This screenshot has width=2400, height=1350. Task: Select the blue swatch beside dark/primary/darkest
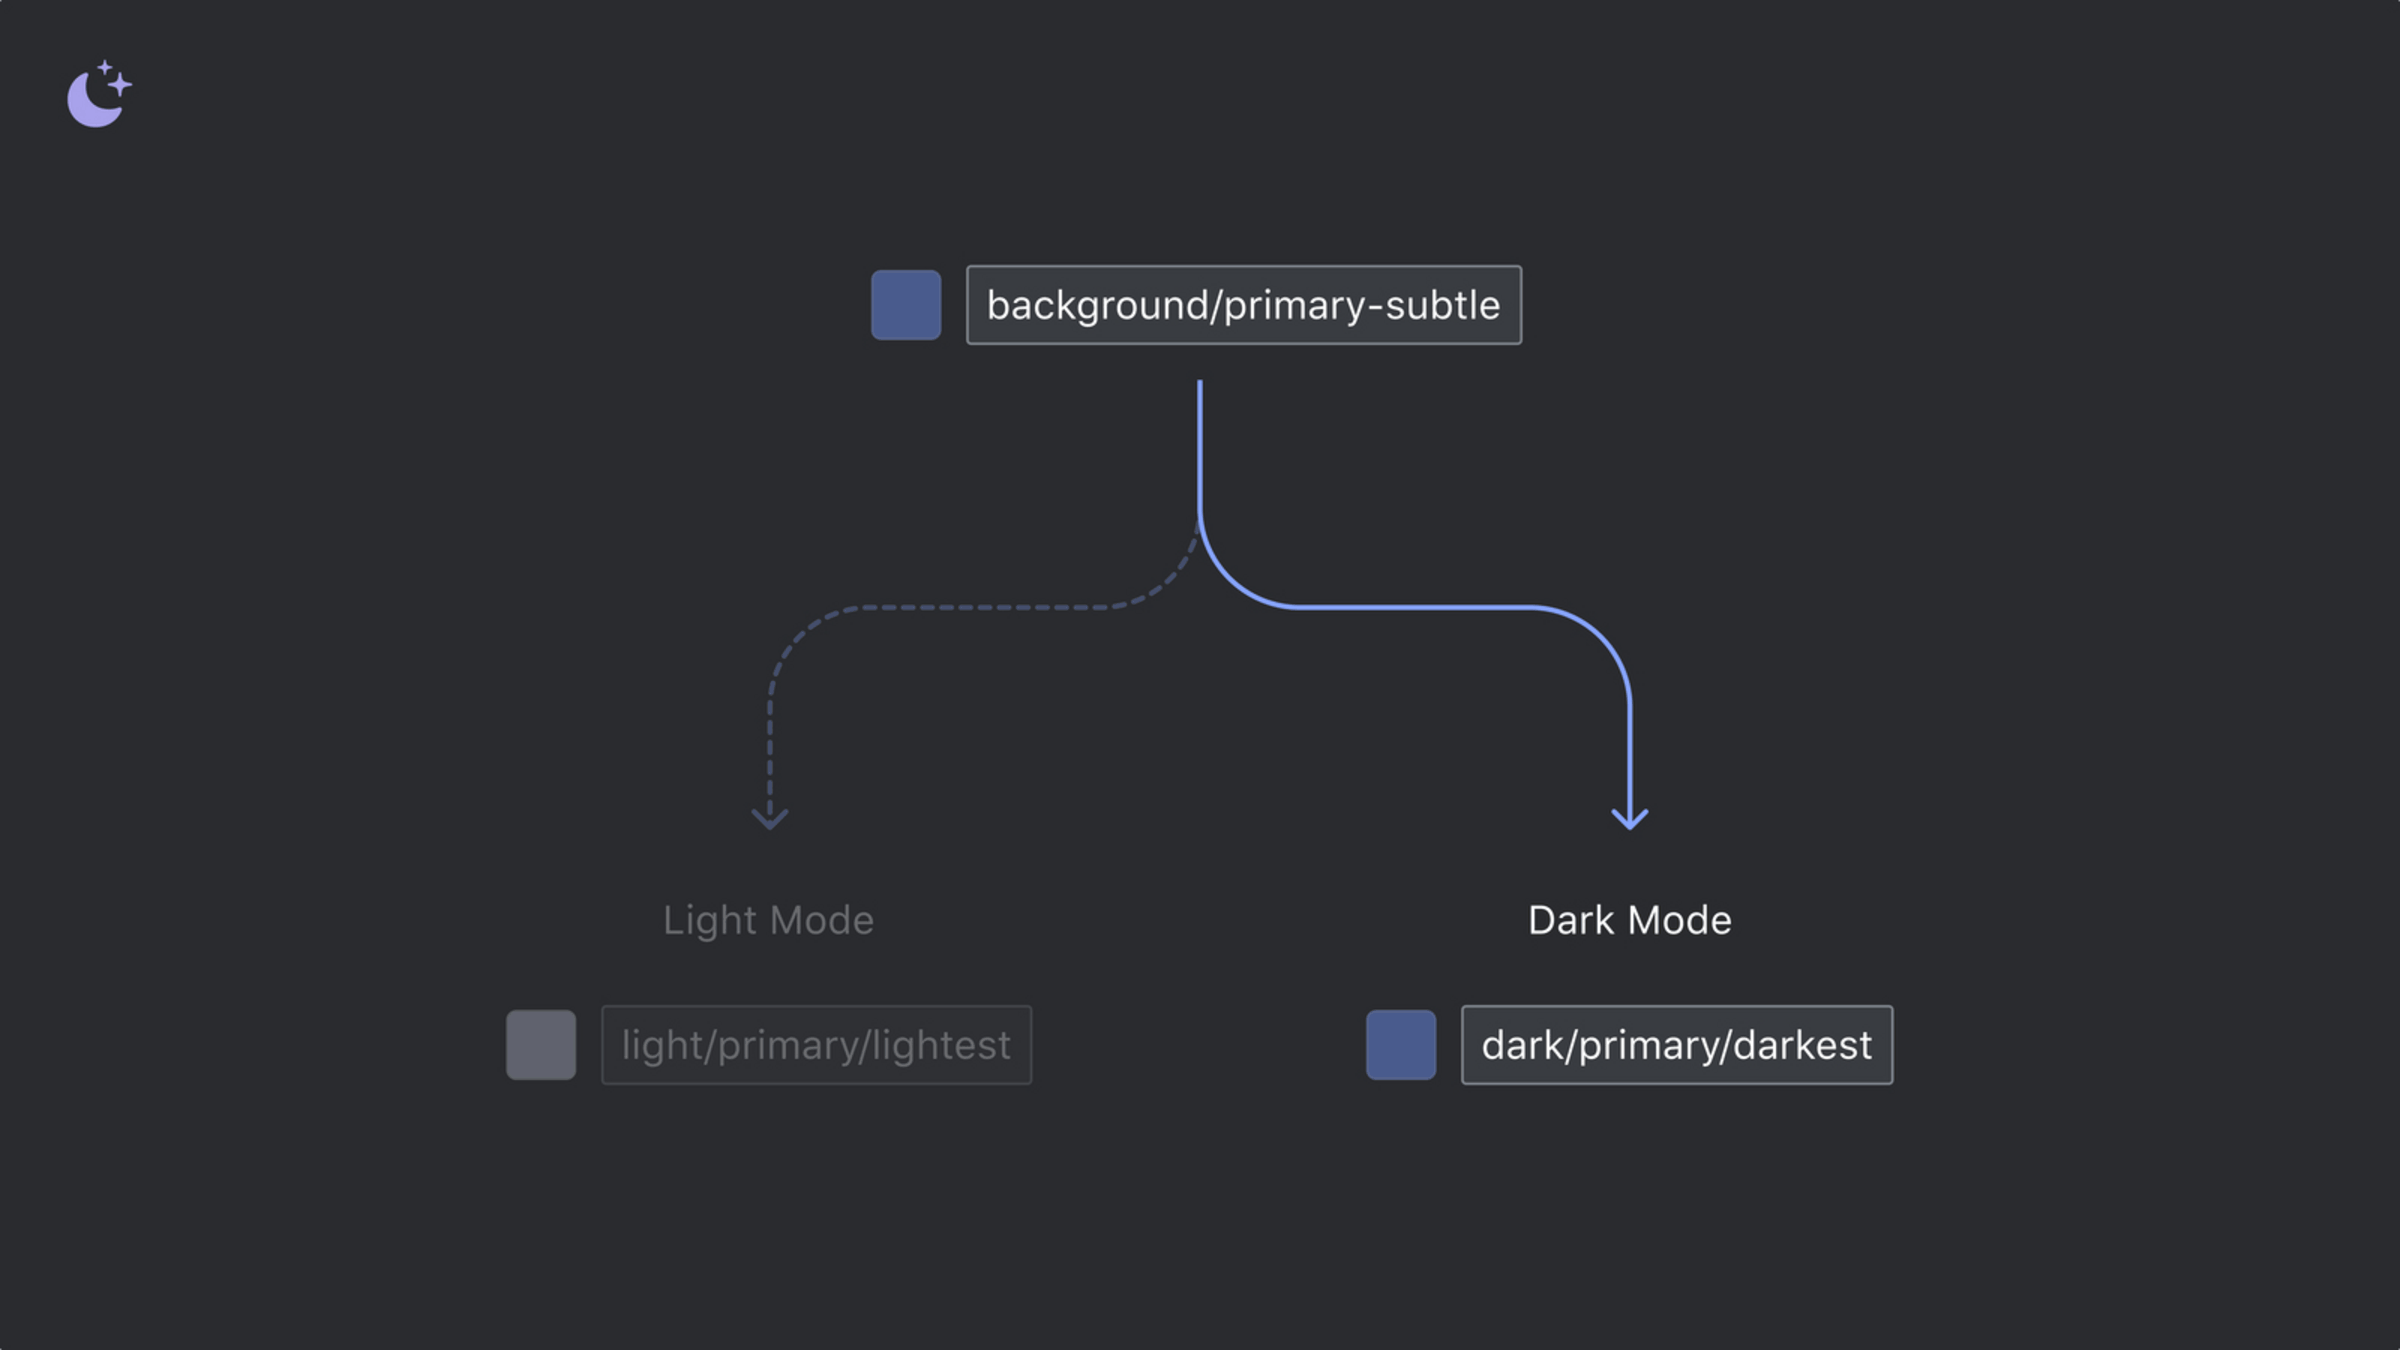(x=1400, y=1045)
